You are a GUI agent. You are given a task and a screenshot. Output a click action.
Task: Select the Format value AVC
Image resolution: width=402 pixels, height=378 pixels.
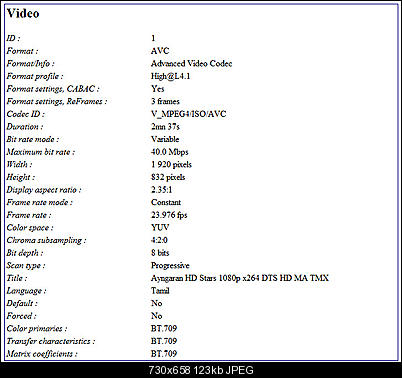click(x=160, y=51)
